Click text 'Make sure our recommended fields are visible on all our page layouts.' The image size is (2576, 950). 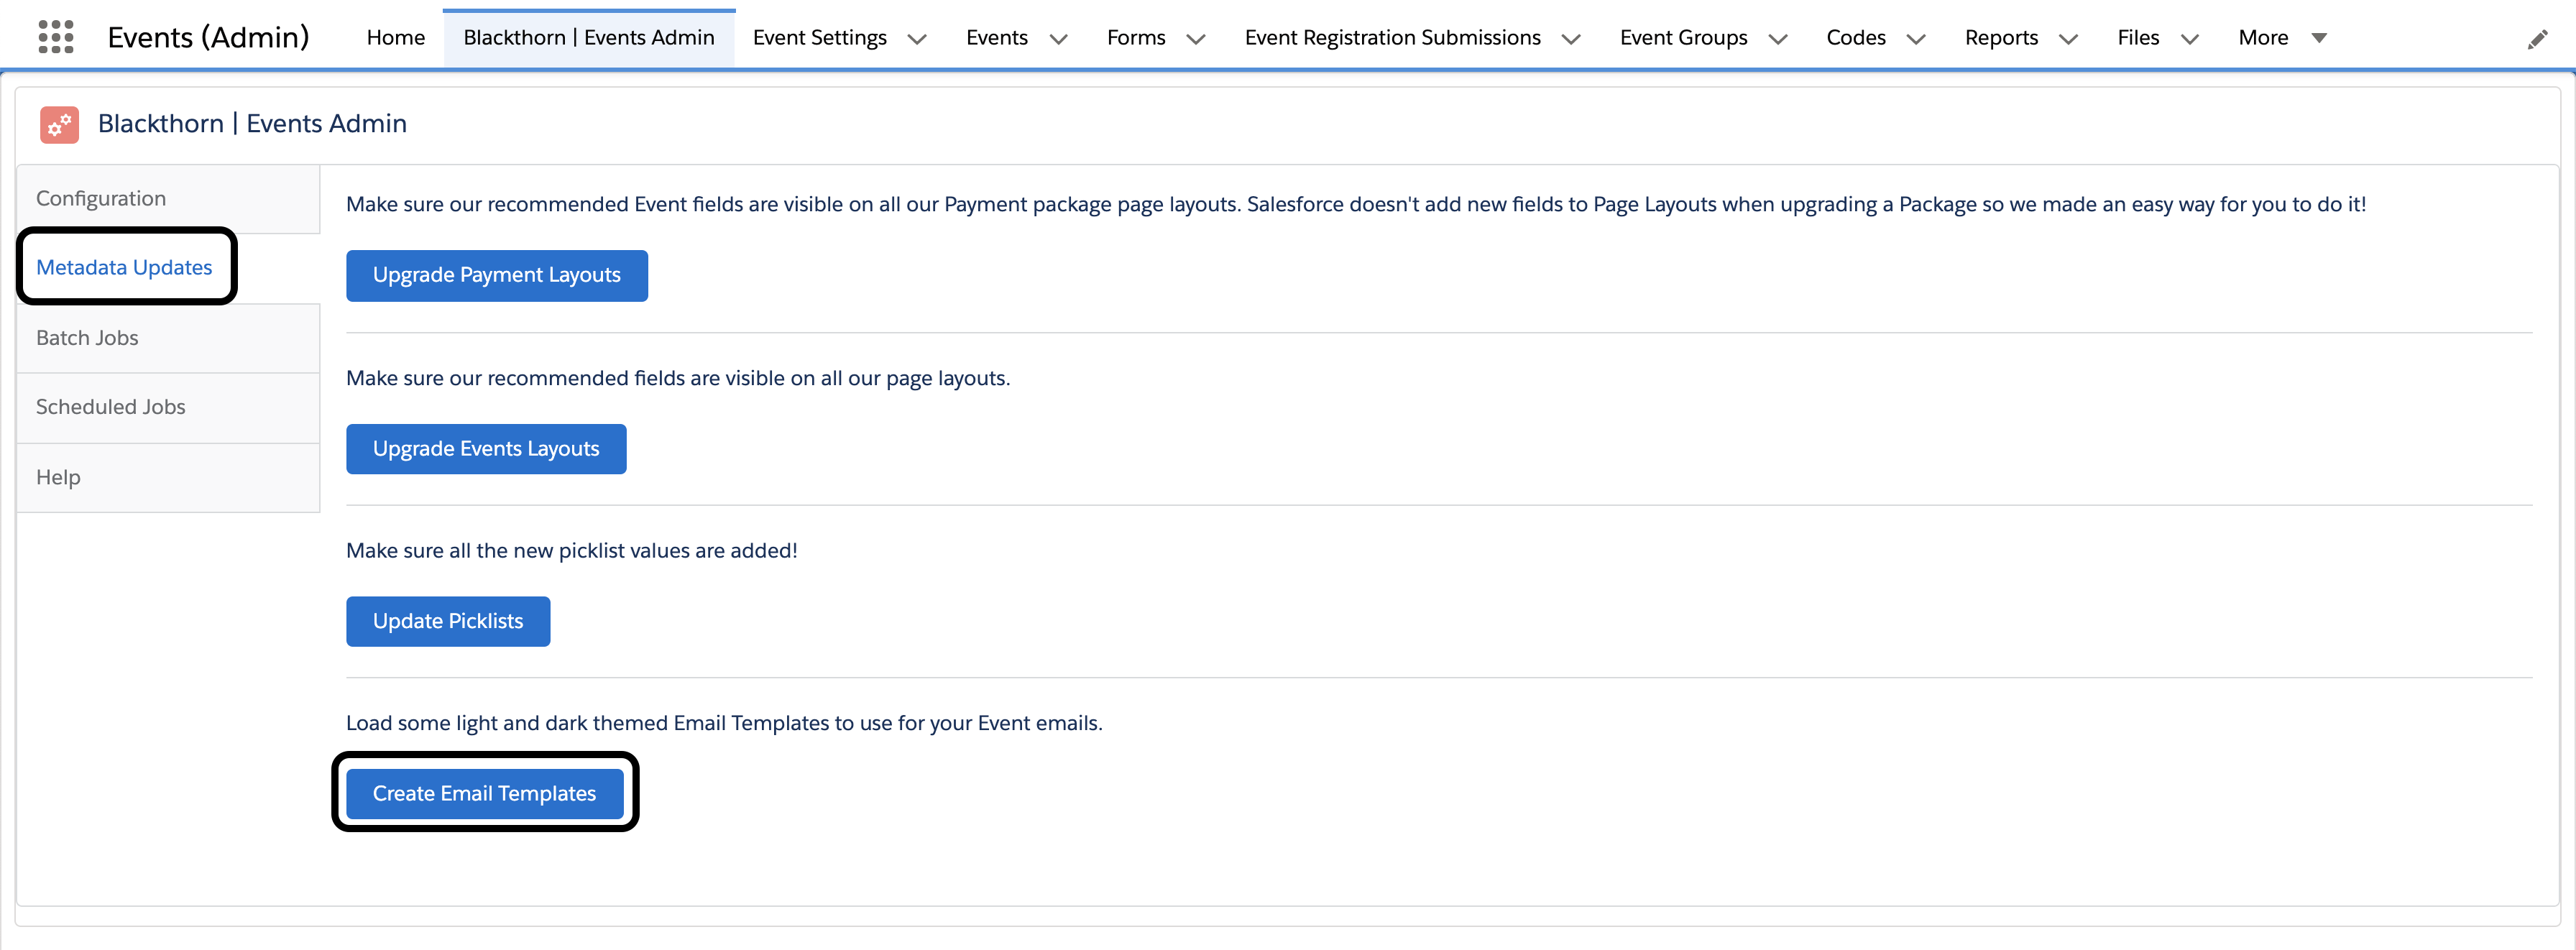(678, 378)
